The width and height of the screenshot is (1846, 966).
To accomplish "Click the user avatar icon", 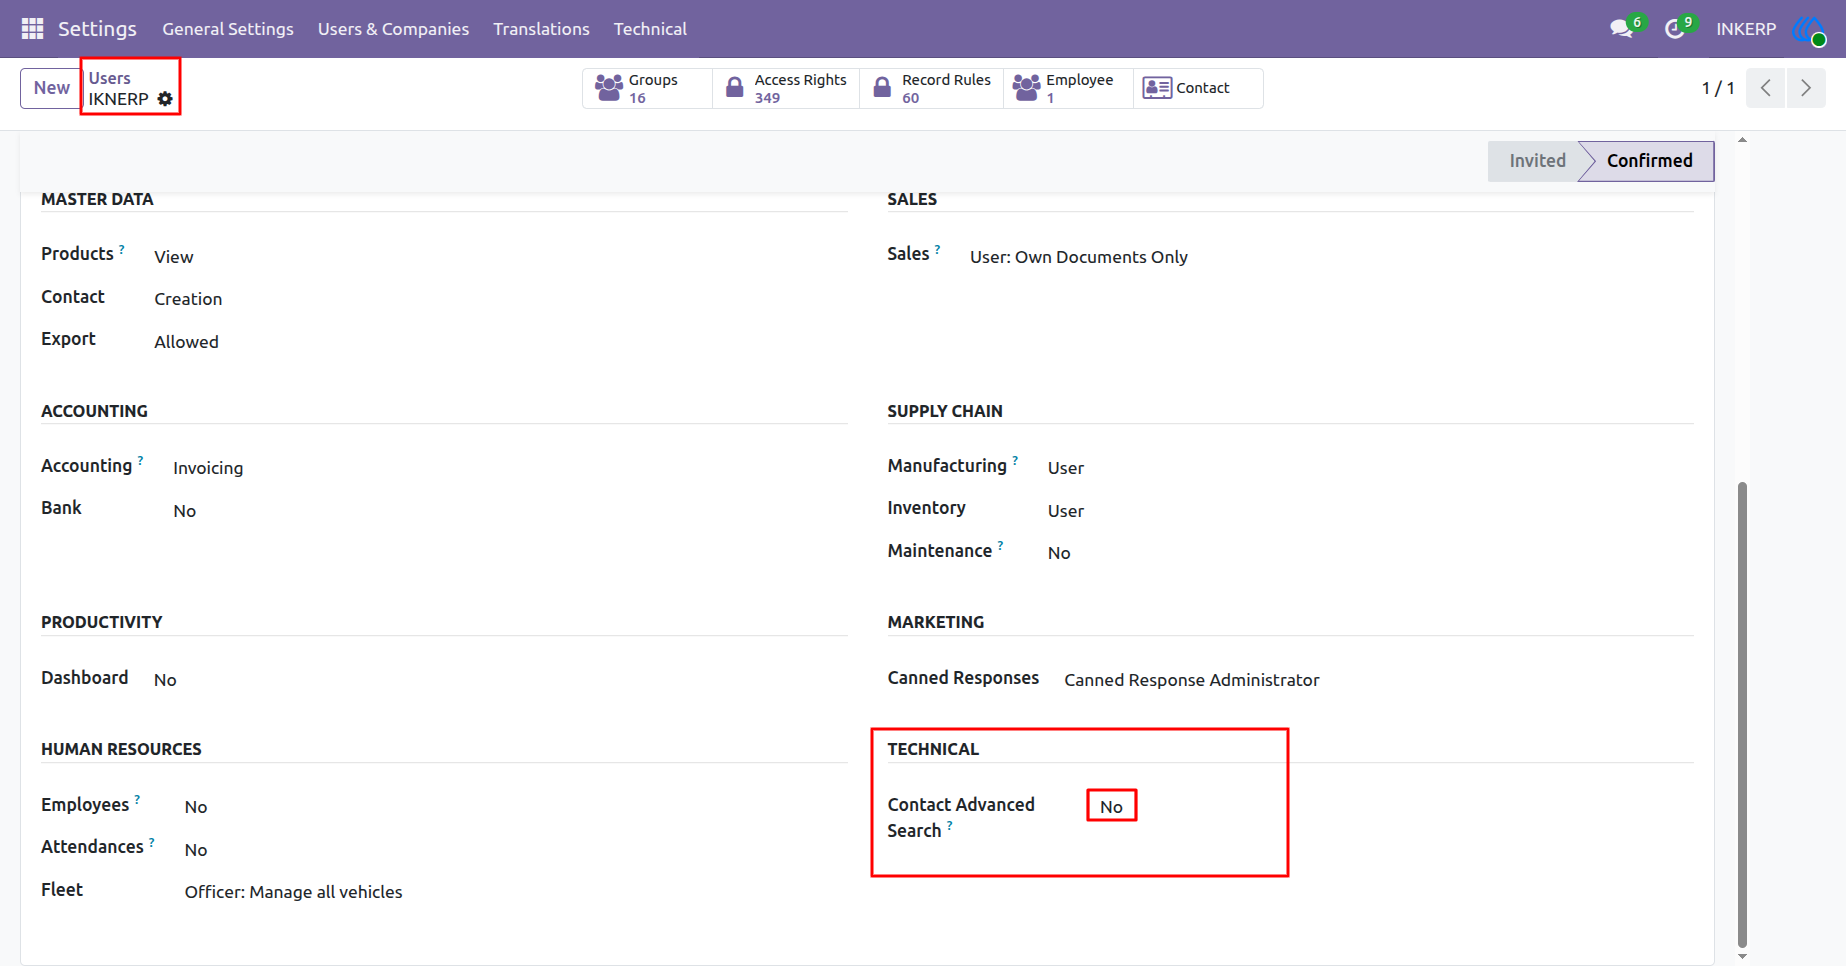I will [1809, 29].
